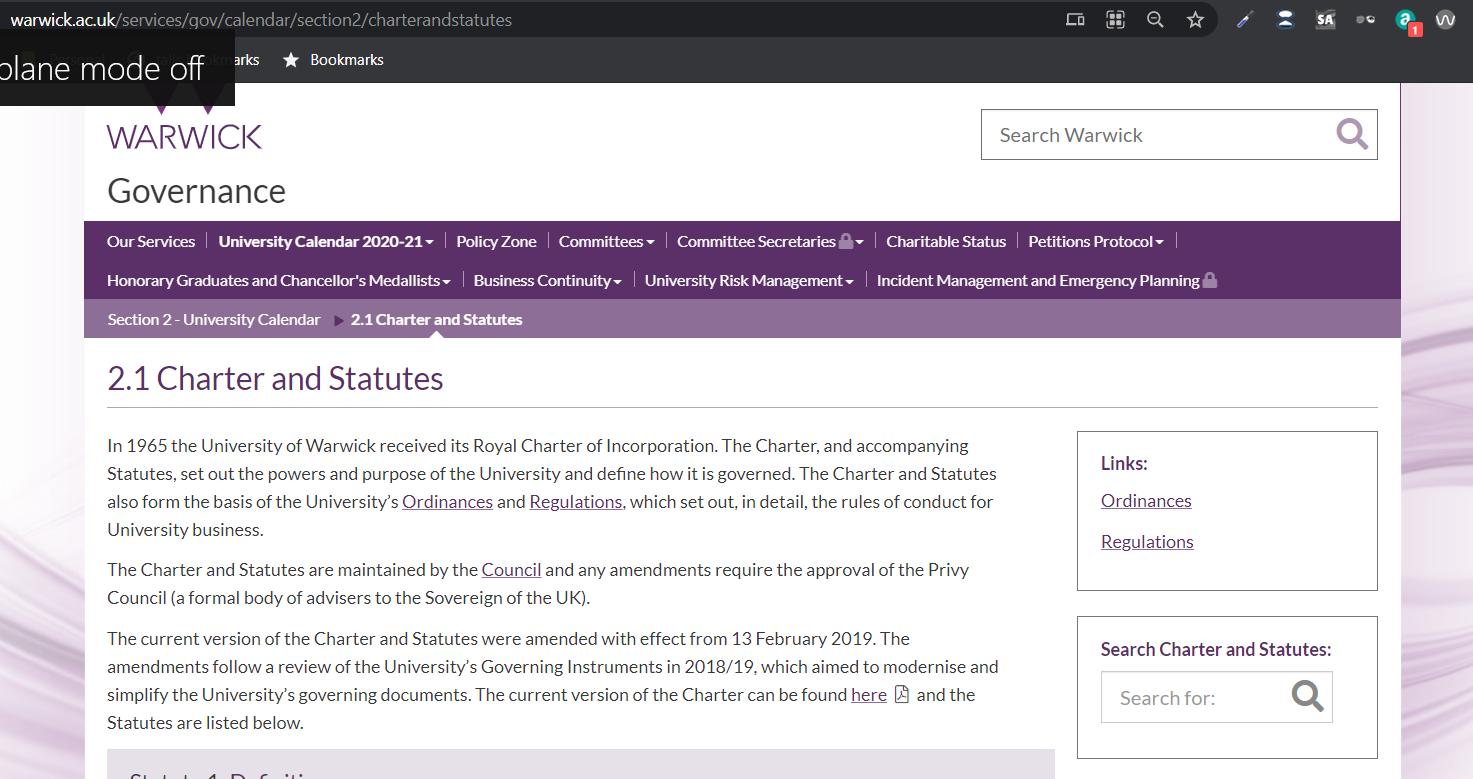Expand the Committees dropdown menu

click(x=606, y=241)
